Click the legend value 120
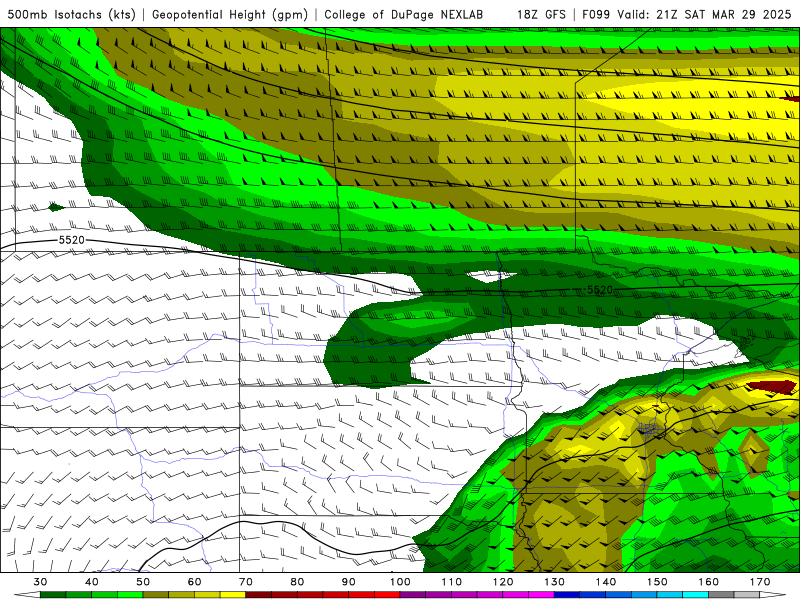 click(503, 582)
